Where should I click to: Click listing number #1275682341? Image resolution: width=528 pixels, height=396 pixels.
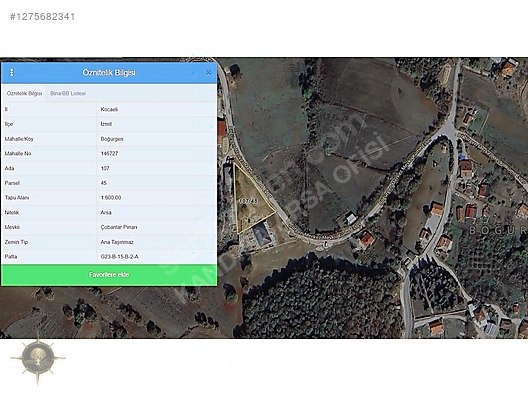pyautogui.click(x=42, y=17)
